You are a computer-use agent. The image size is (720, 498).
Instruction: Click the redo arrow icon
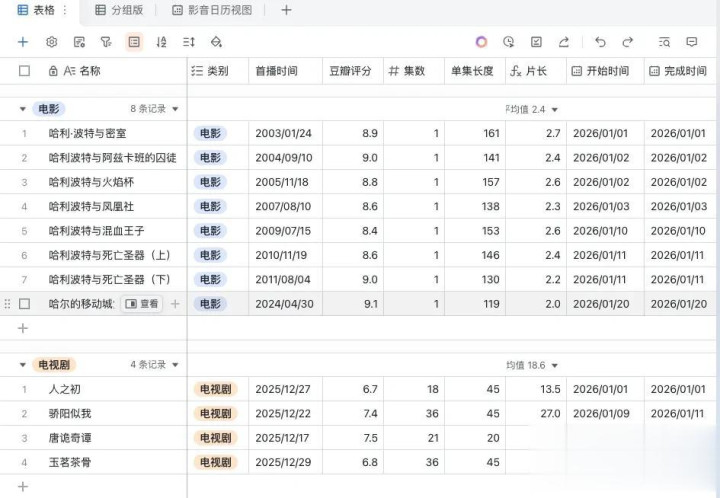(628, 42)
